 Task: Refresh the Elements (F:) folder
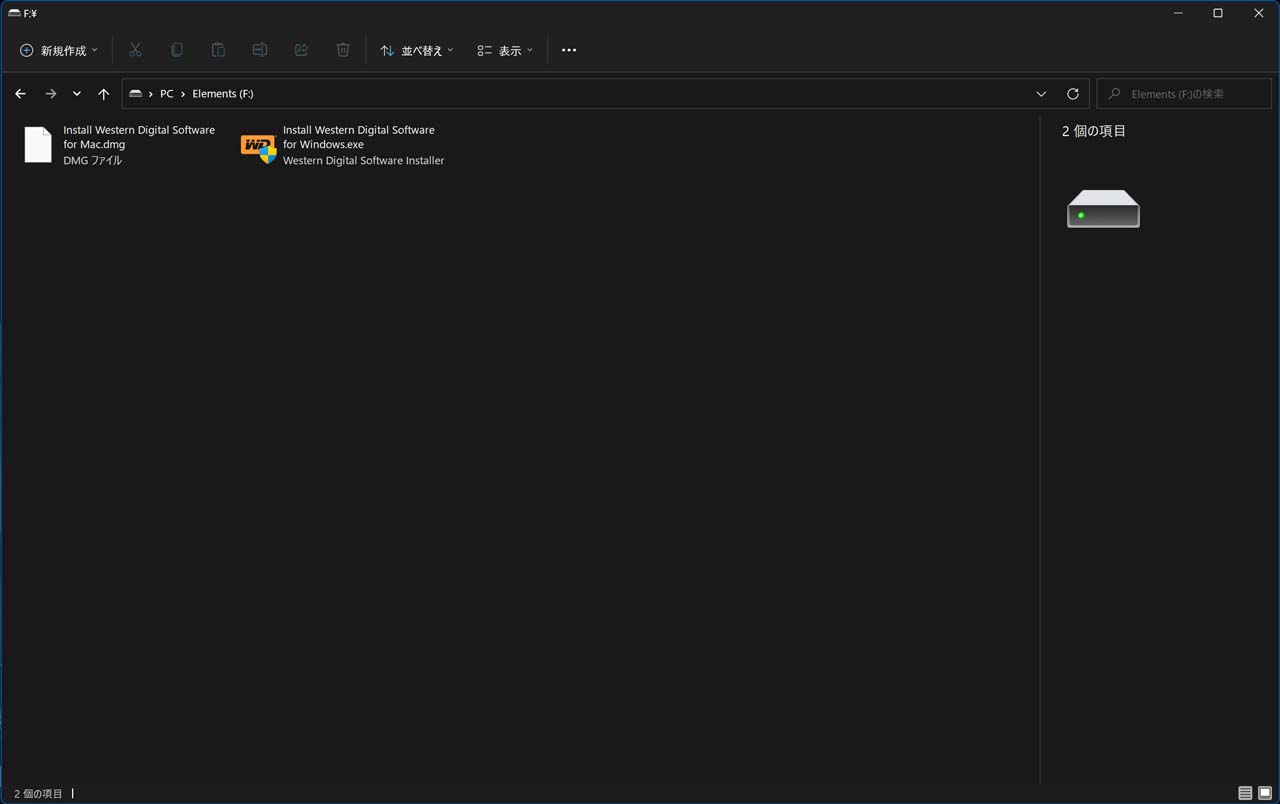tap(1073, 94)
